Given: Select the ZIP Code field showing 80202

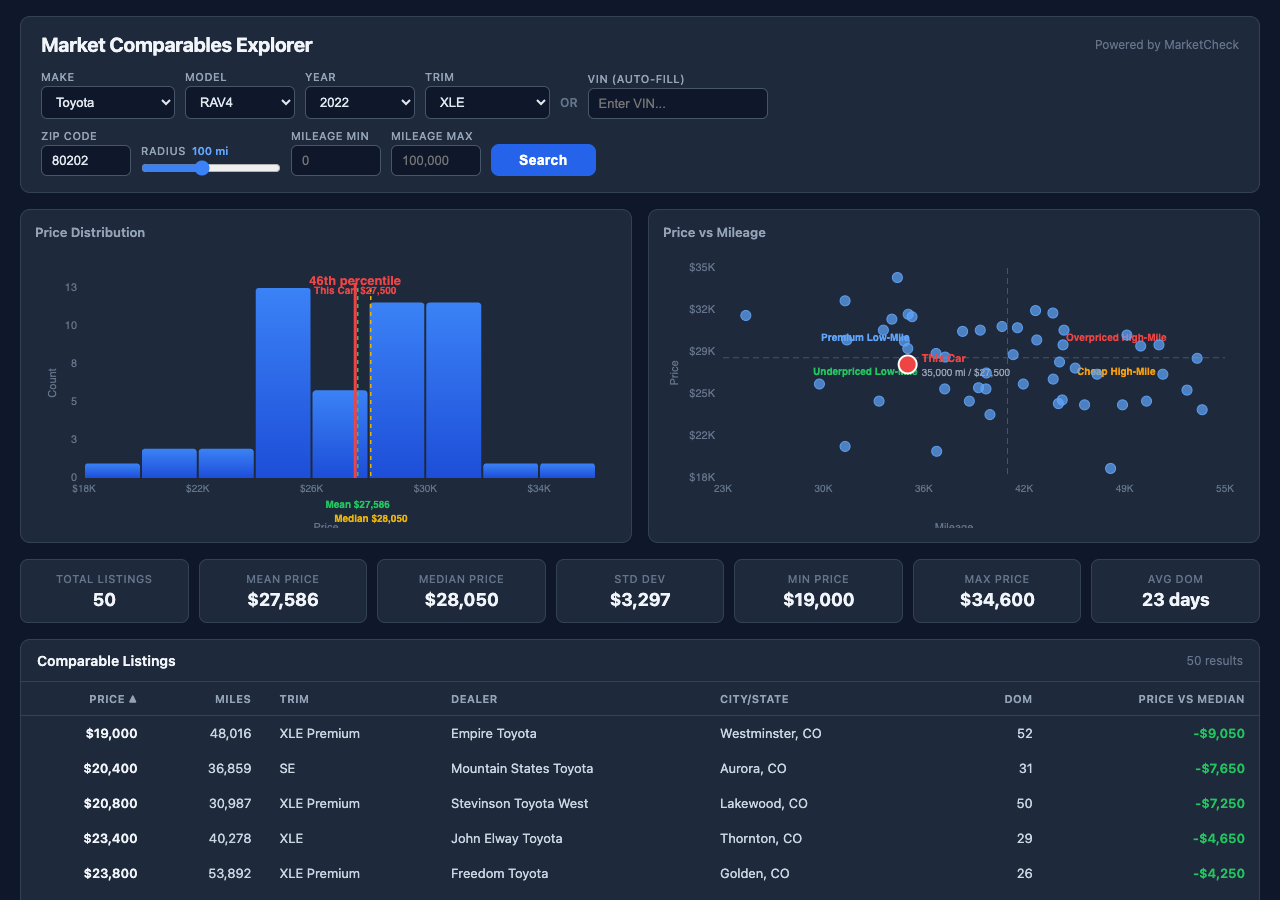Looking at the screenshot, I should 85,160.
